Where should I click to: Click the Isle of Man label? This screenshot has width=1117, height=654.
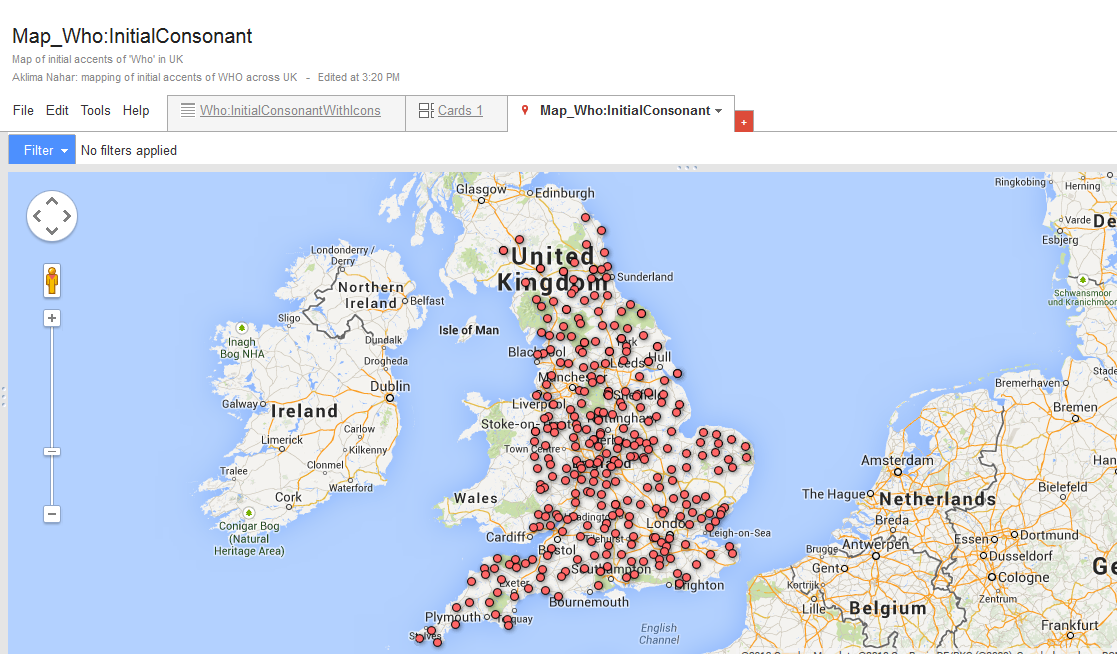tap(469, 330)
